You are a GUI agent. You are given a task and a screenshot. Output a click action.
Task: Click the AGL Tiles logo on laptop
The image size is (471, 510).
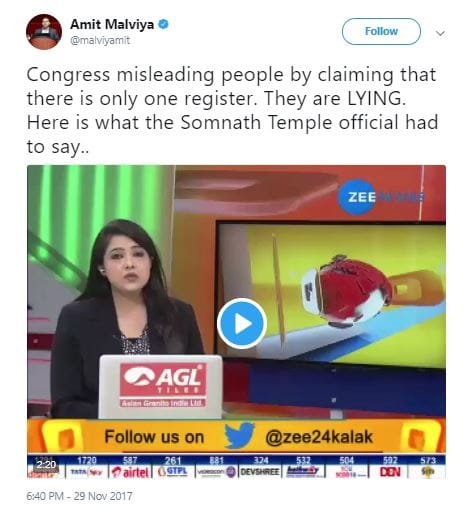click(163, 385)
